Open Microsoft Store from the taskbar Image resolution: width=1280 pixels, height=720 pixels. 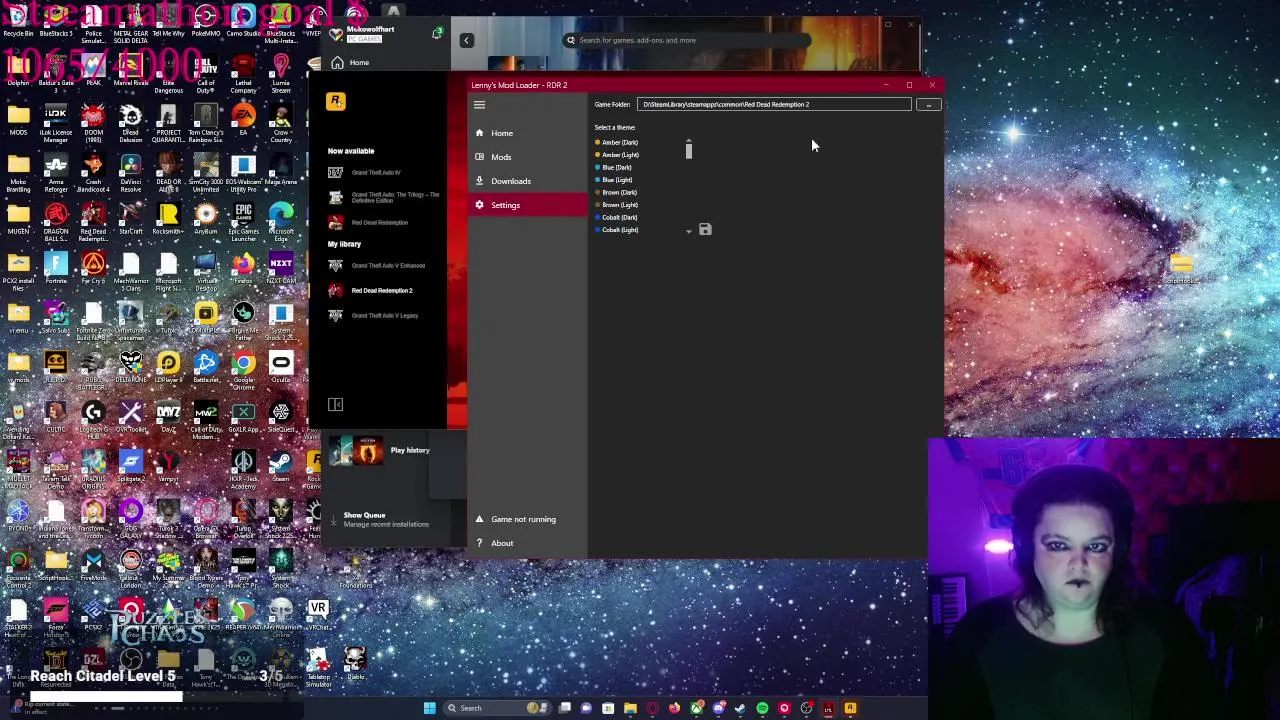pos(608,708)
